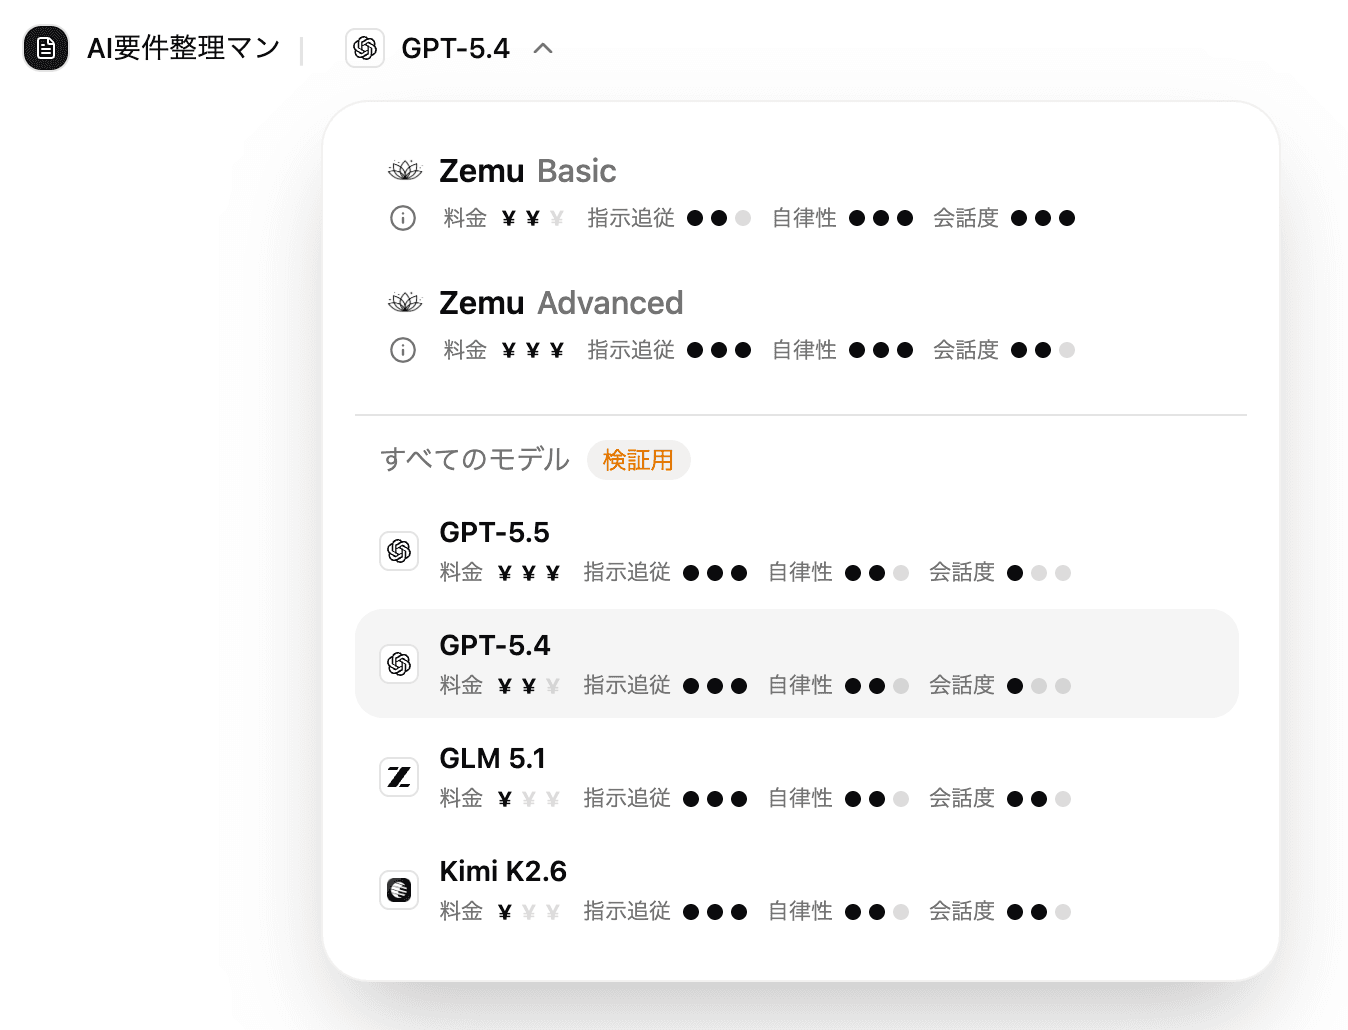Click the Z icon for GLM 5.1

(399, 777)
